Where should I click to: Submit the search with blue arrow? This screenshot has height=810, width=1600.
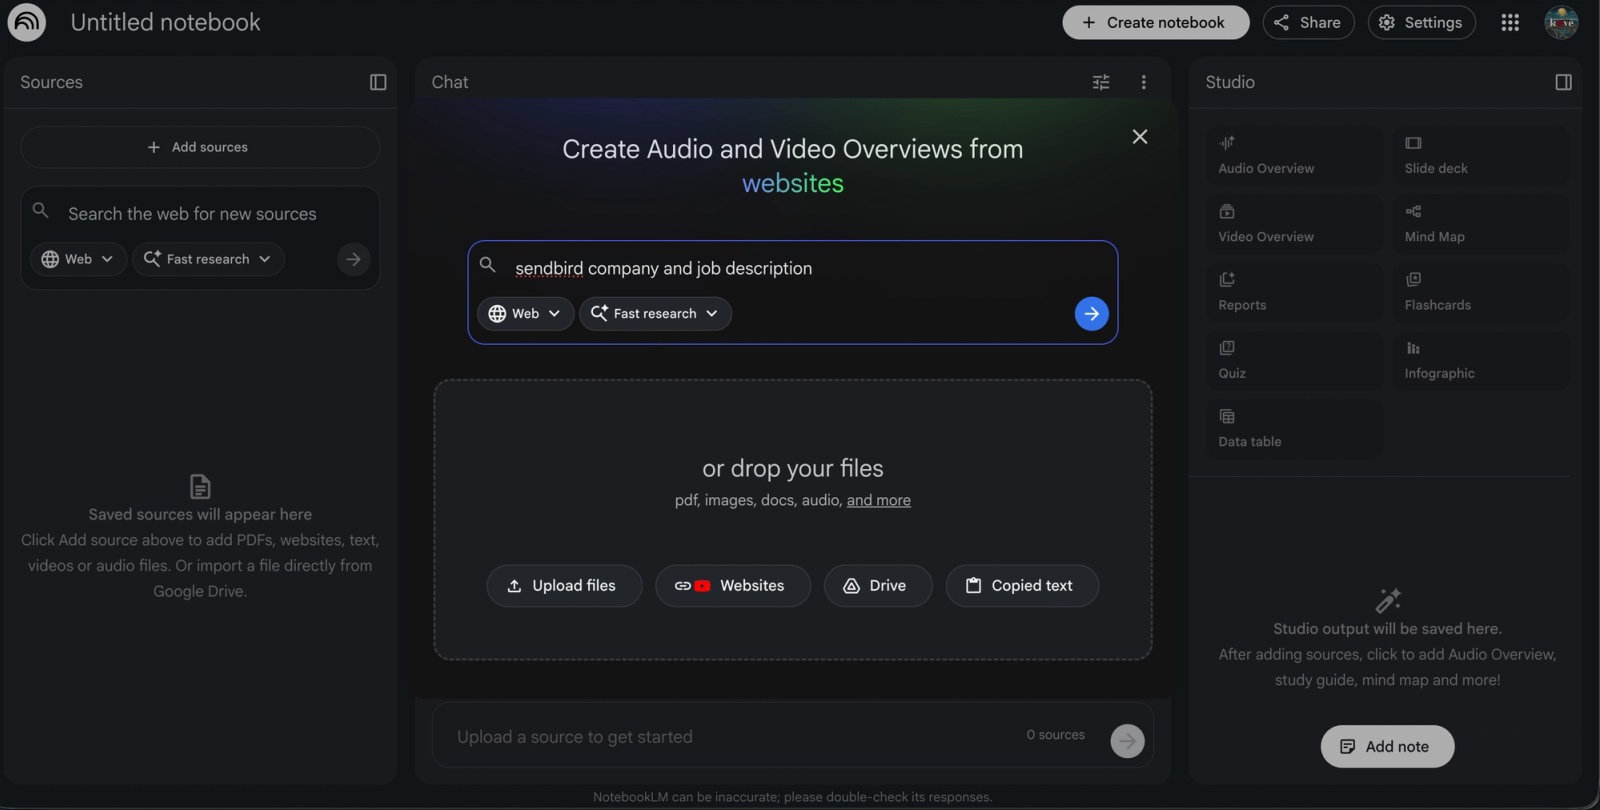pos(1091,314)
